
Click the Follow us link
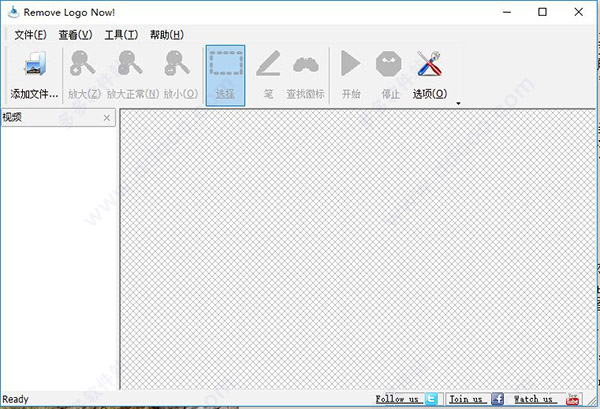tap(398, 399)
